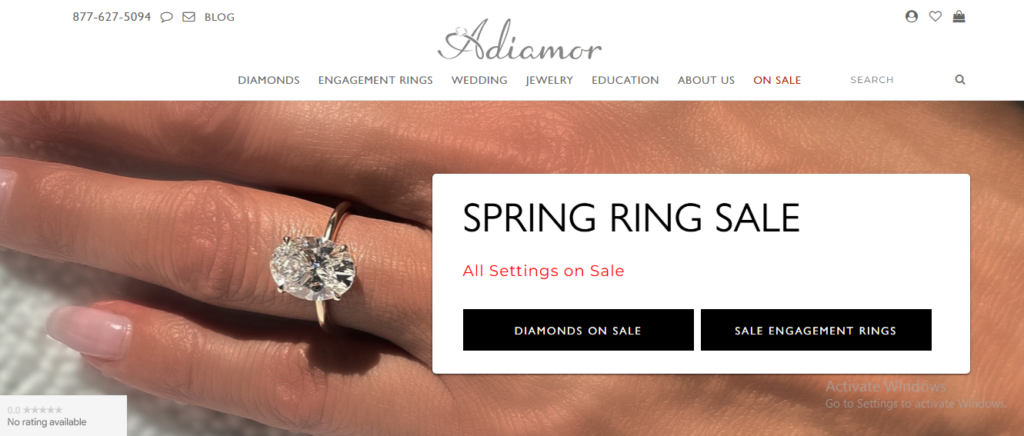Go to the Education menu
Screen dimensions: 1024x436
tap(625, 80)
